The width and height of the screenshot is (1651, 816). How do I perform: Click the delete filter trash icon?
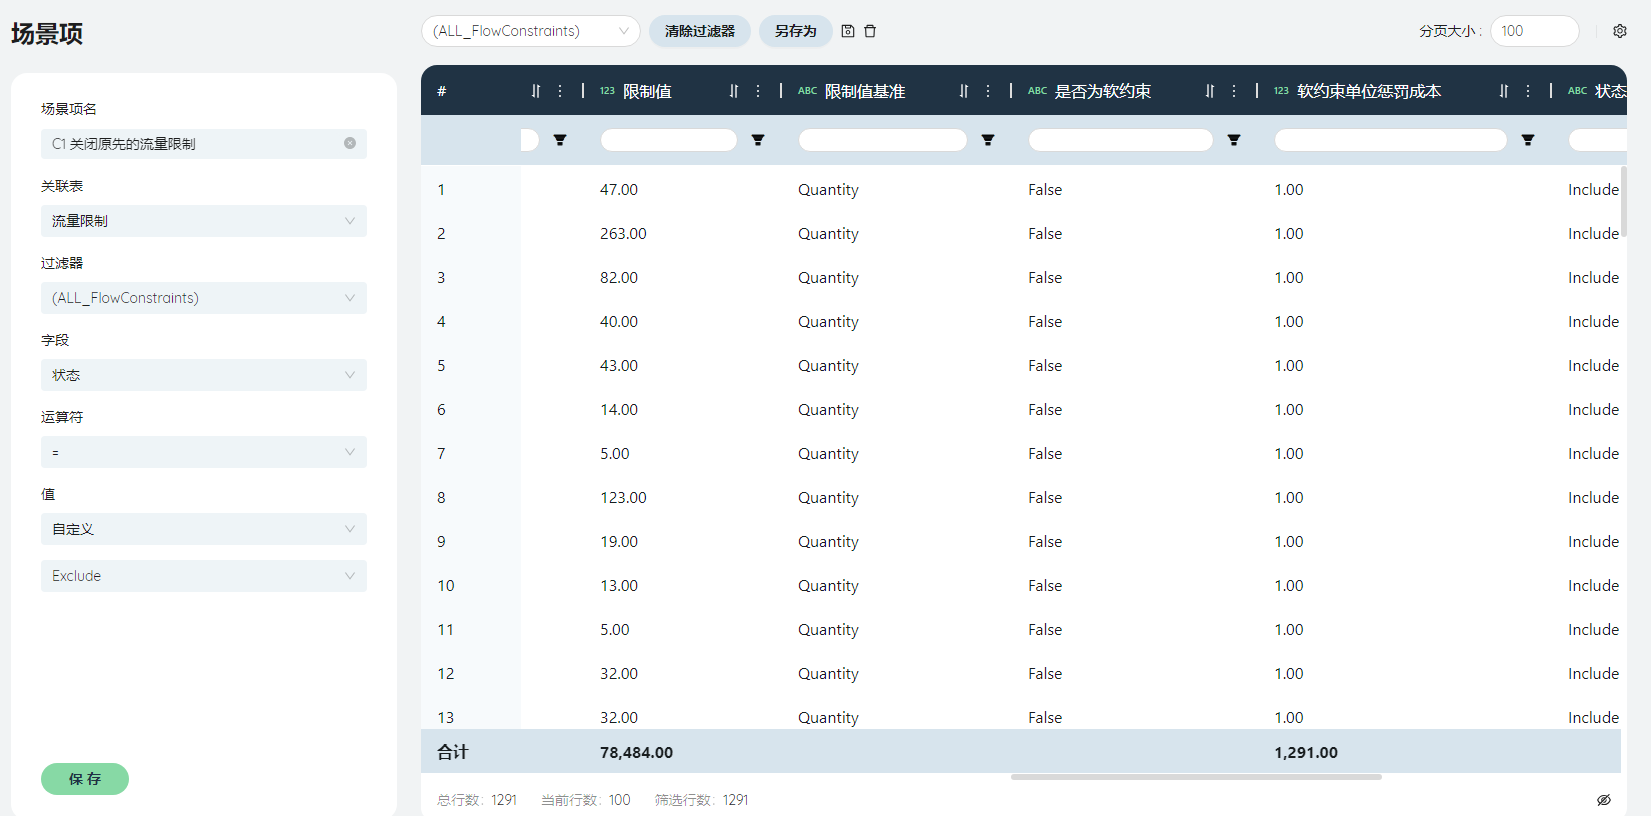click(x=870, y=31)
